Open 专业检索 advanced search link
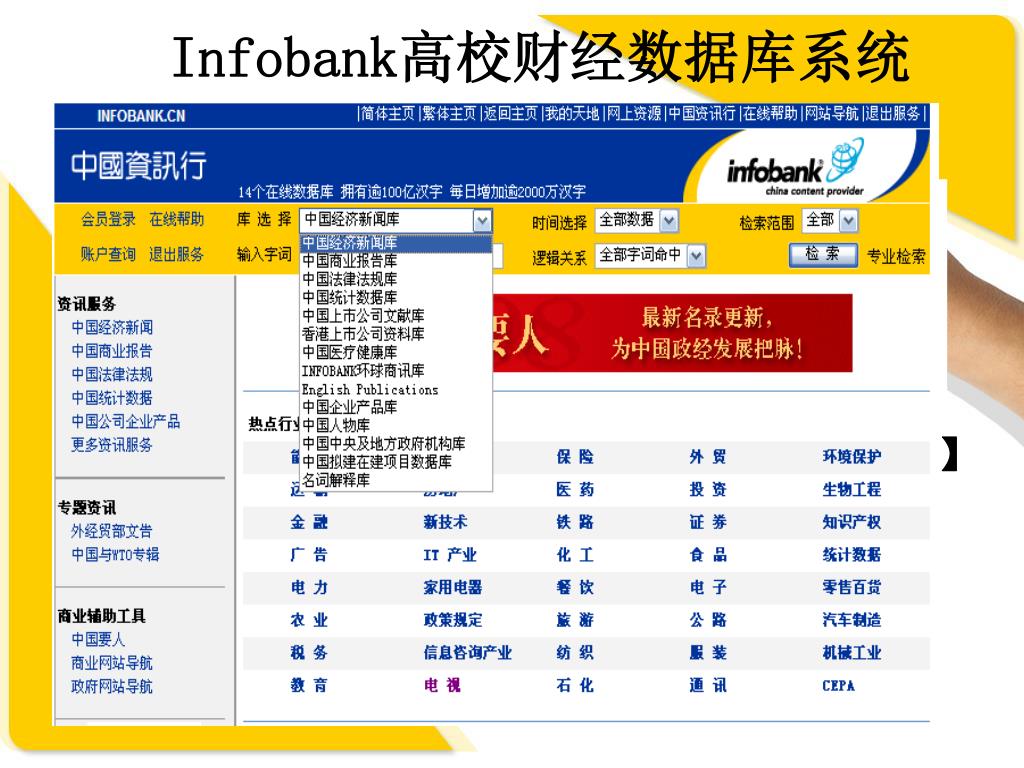This screenshot has height=768, width=1024. [896, 256]
